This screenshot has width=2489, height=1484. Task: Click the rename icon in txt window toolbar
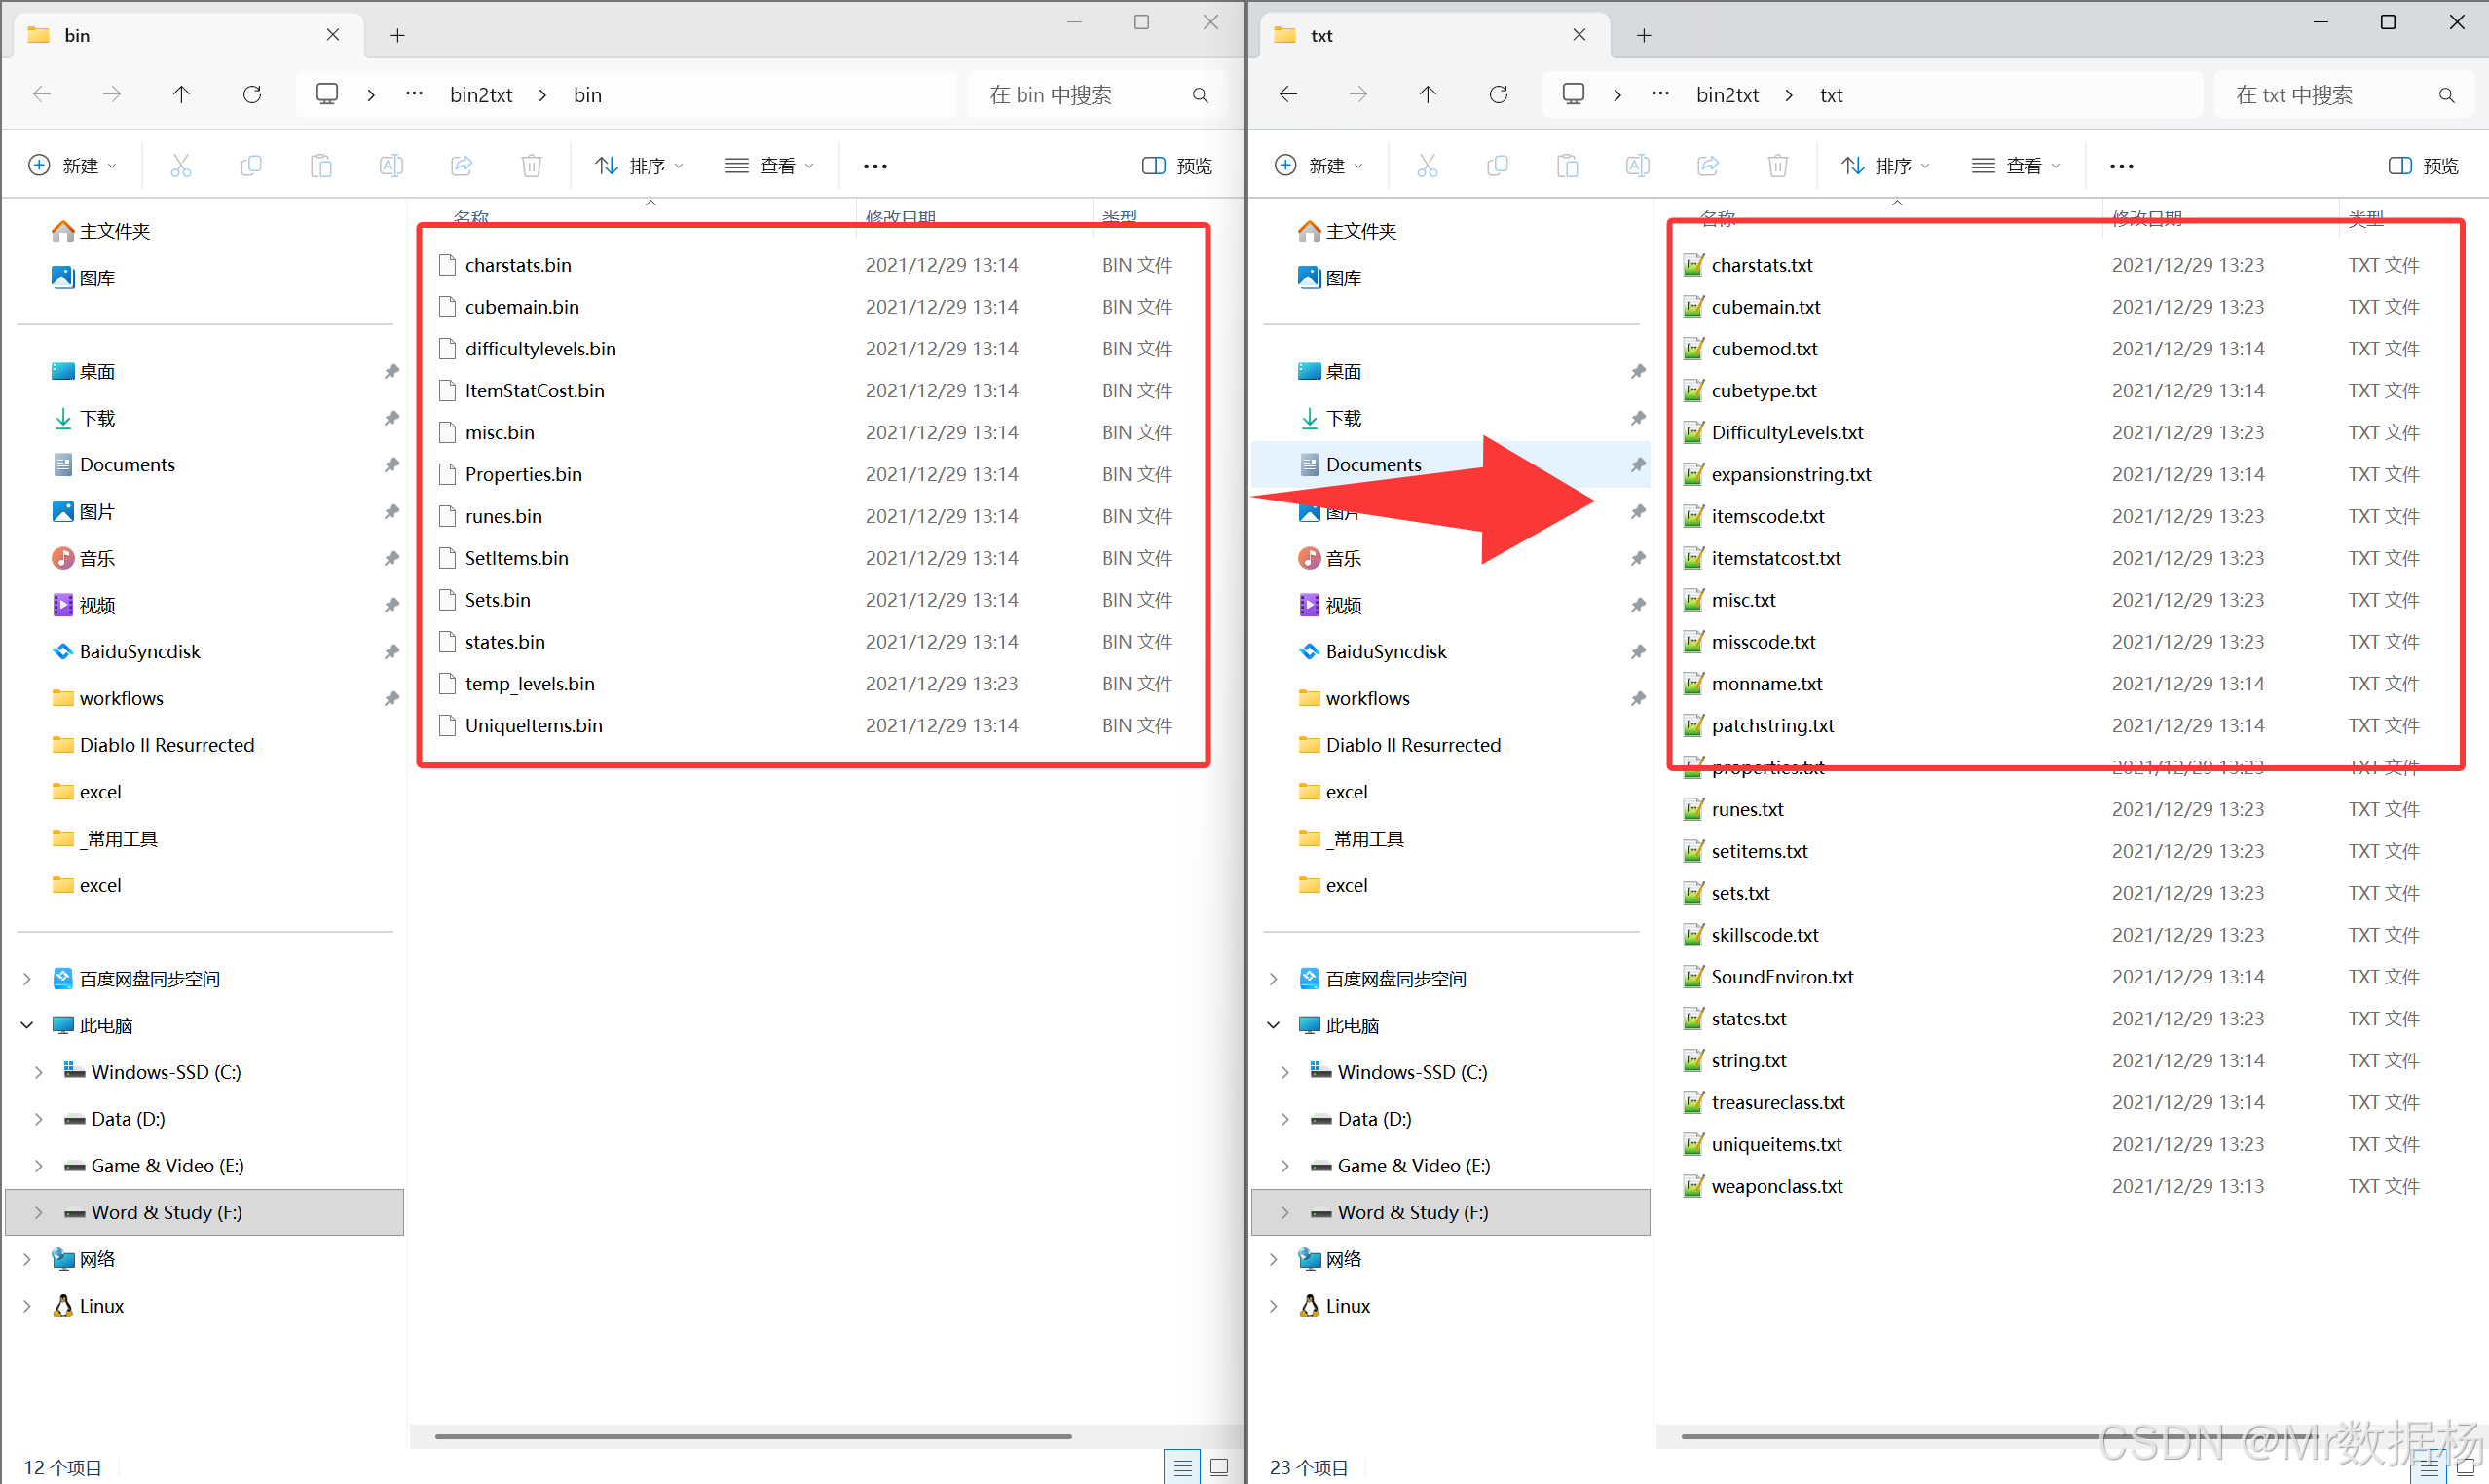pos(1637,166)
